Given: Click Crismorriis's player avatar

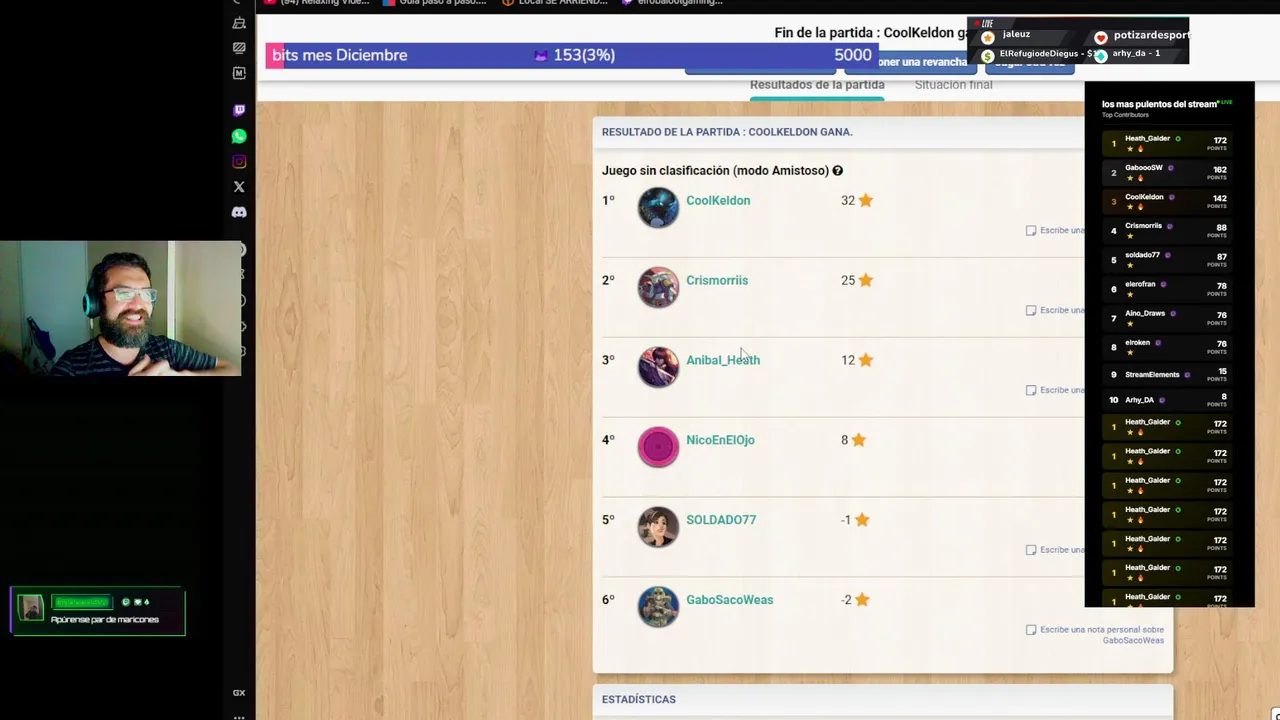Looking at the screenshot, I should click(658, 288).
